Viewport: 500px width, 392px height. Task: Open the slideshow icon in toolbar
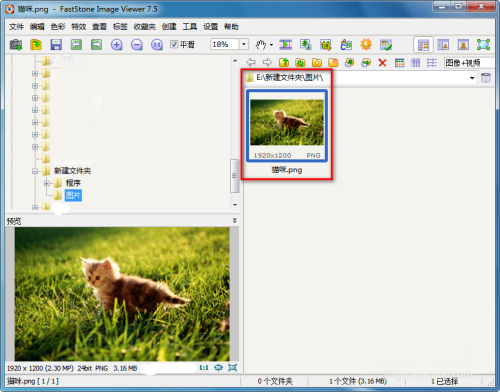(285, 44)
